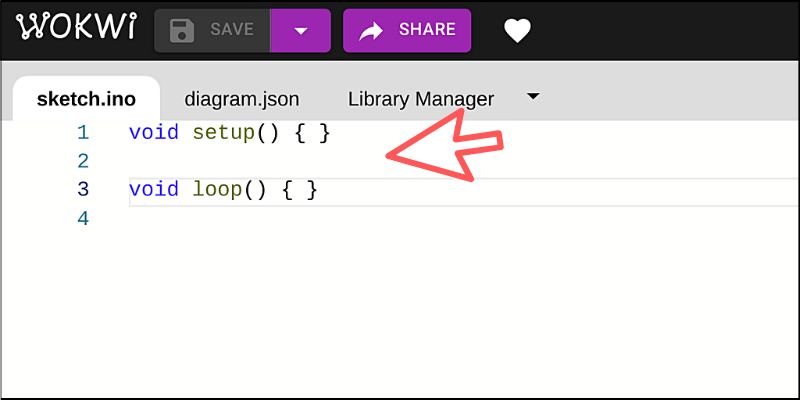This screenshot has height=400, width=800.
Task: Expand the file tabs dropdown triangle
Action: pyautogui.click(x=533, y=96)
